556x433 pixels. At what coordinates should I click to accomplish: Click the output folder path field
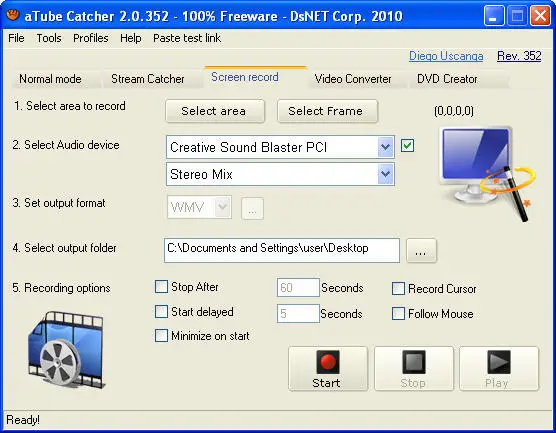282,250
